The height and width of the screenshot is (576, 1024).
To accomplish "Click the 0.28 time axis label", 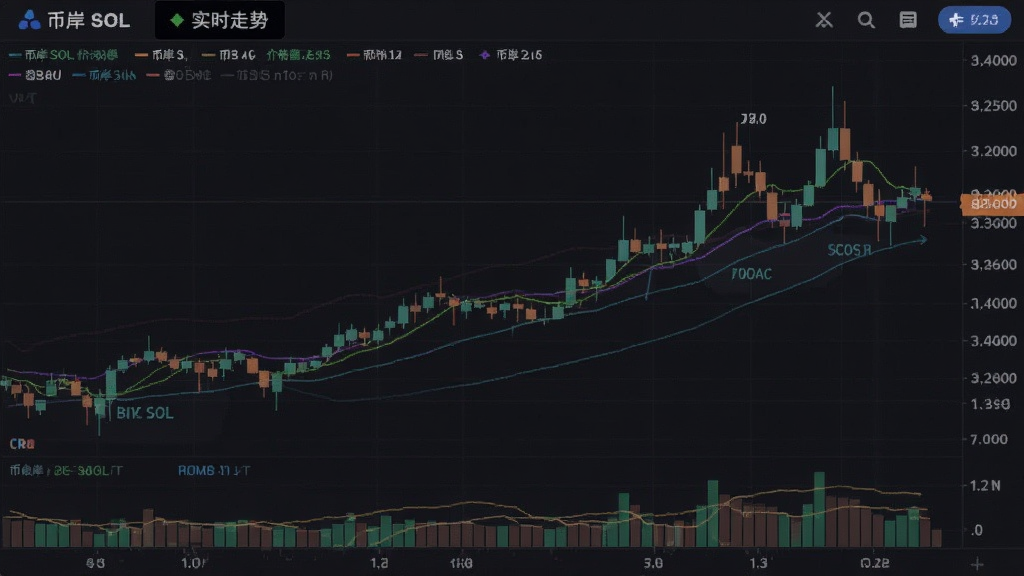I will point(874,563).
